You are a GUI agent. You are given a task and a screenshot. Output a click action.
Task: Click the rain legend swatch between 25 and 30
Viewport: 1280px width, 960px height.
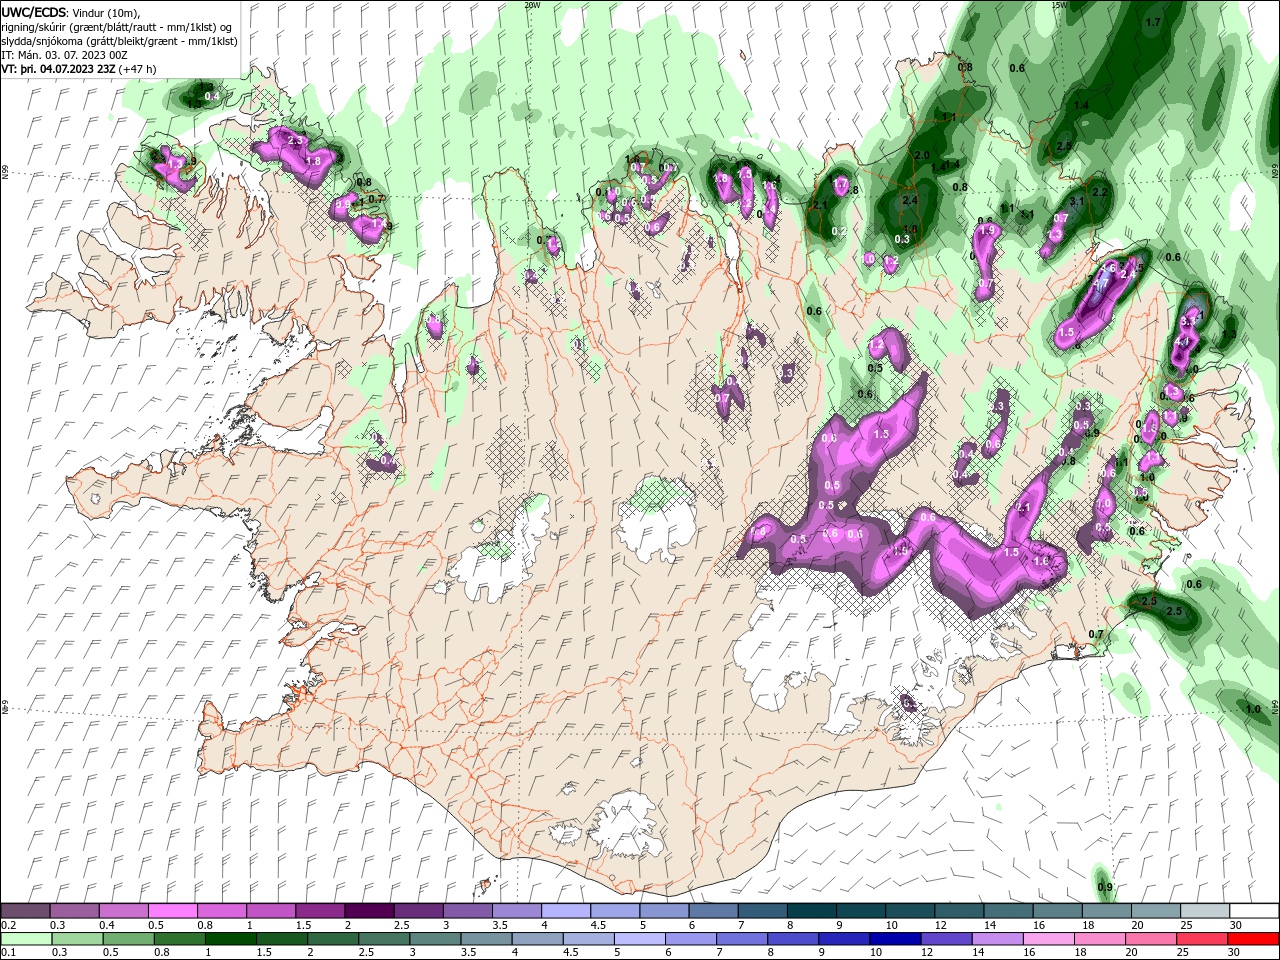click(1202, 938)
